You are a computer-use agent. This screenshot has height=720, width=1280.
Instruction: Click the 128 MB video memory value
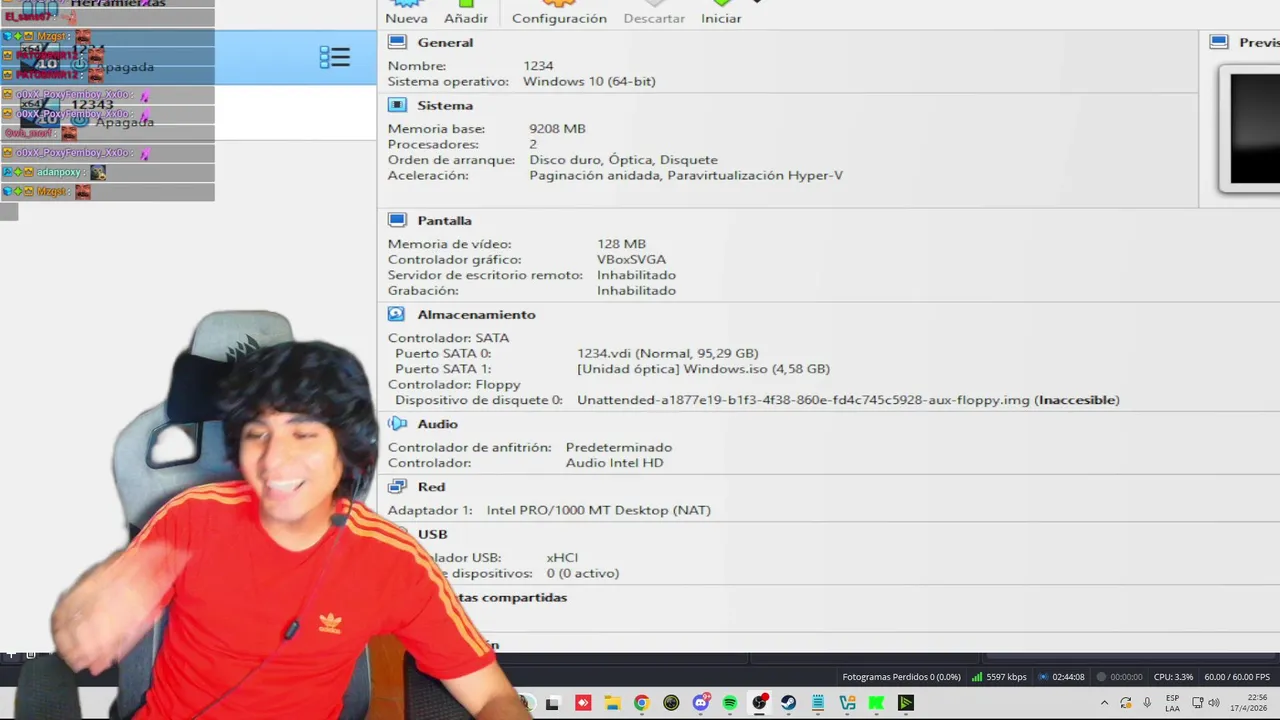621,244
